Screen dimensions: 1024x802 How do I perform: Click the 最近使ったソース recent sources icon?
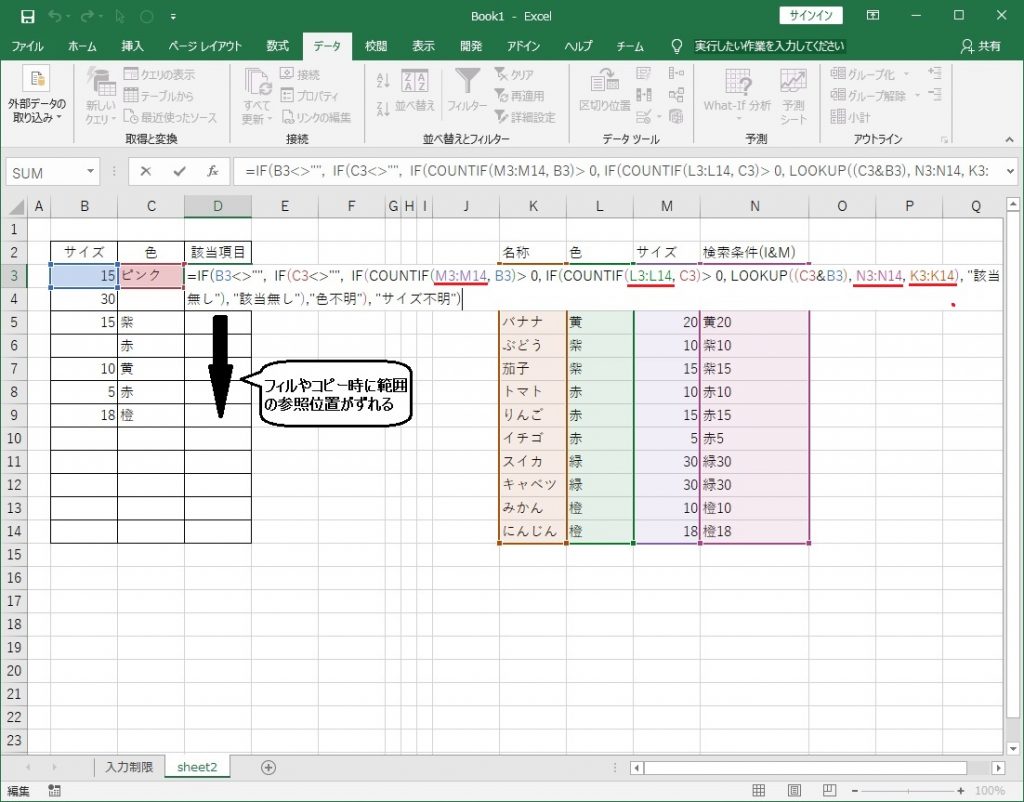[x=131, y=117]
